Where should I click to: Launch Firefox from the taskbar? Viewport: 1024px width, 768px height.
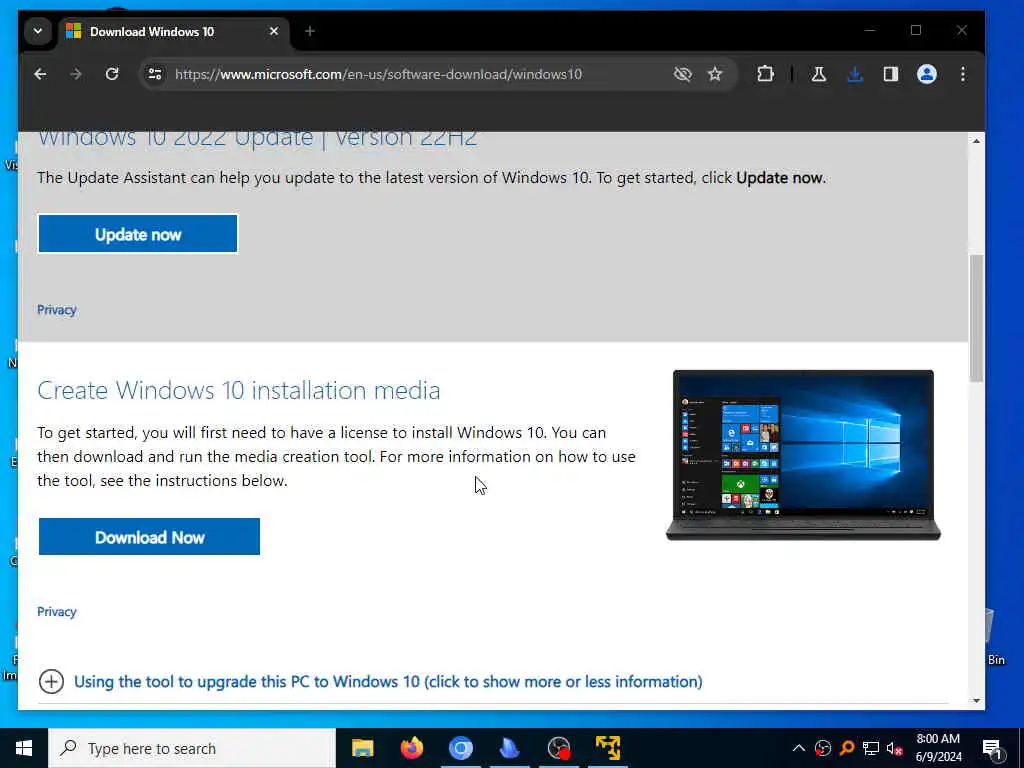click(x=411, y=748)
